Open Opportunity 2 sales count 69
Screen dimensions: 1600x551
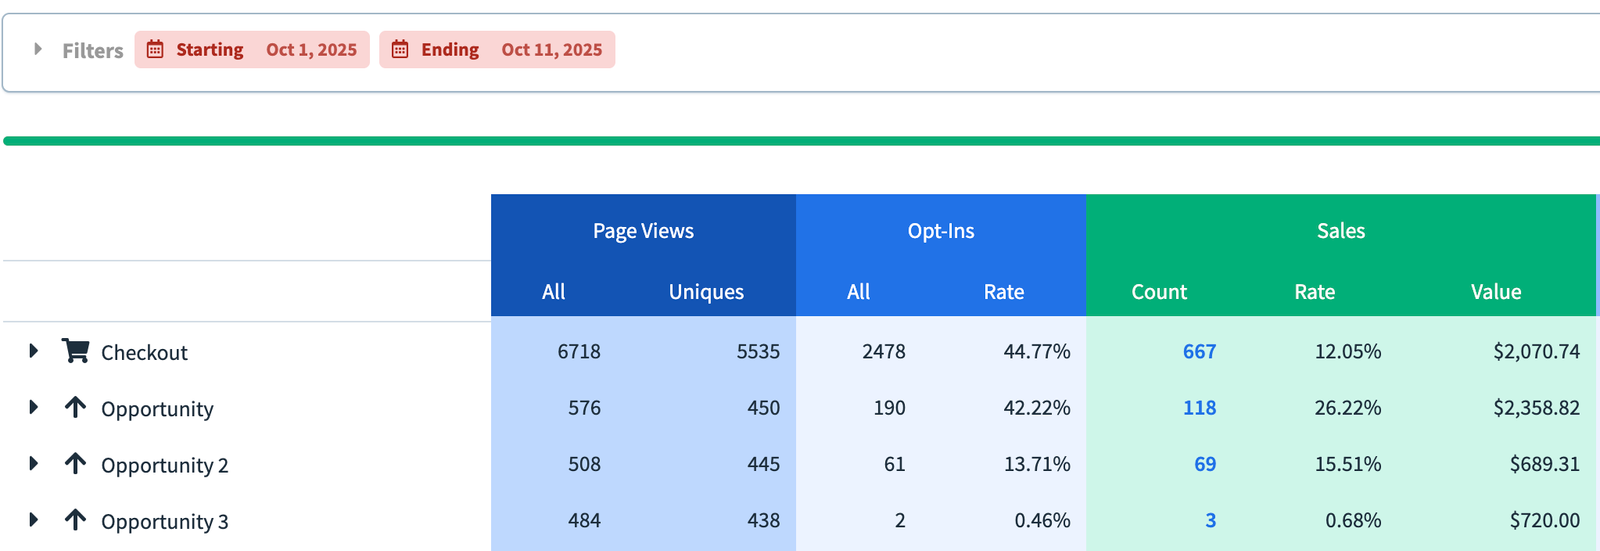click(x=1205, y=464)
